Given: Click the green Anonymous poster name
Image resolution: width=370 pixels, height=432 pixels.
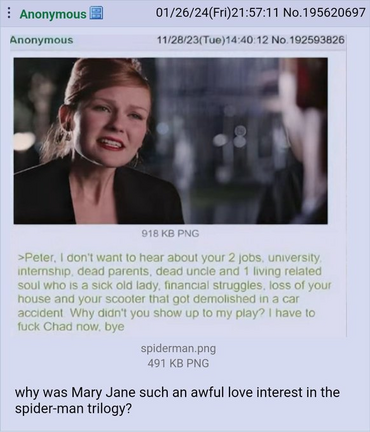Looking at the screenshot, I should (x=53, y=14).
